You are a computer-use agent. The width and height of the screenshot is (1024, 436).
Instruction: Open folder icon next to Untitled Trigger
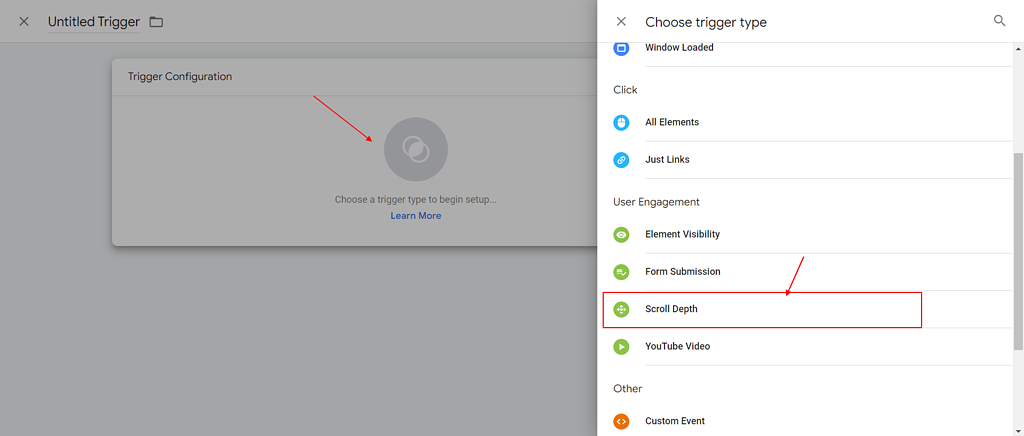156,22
